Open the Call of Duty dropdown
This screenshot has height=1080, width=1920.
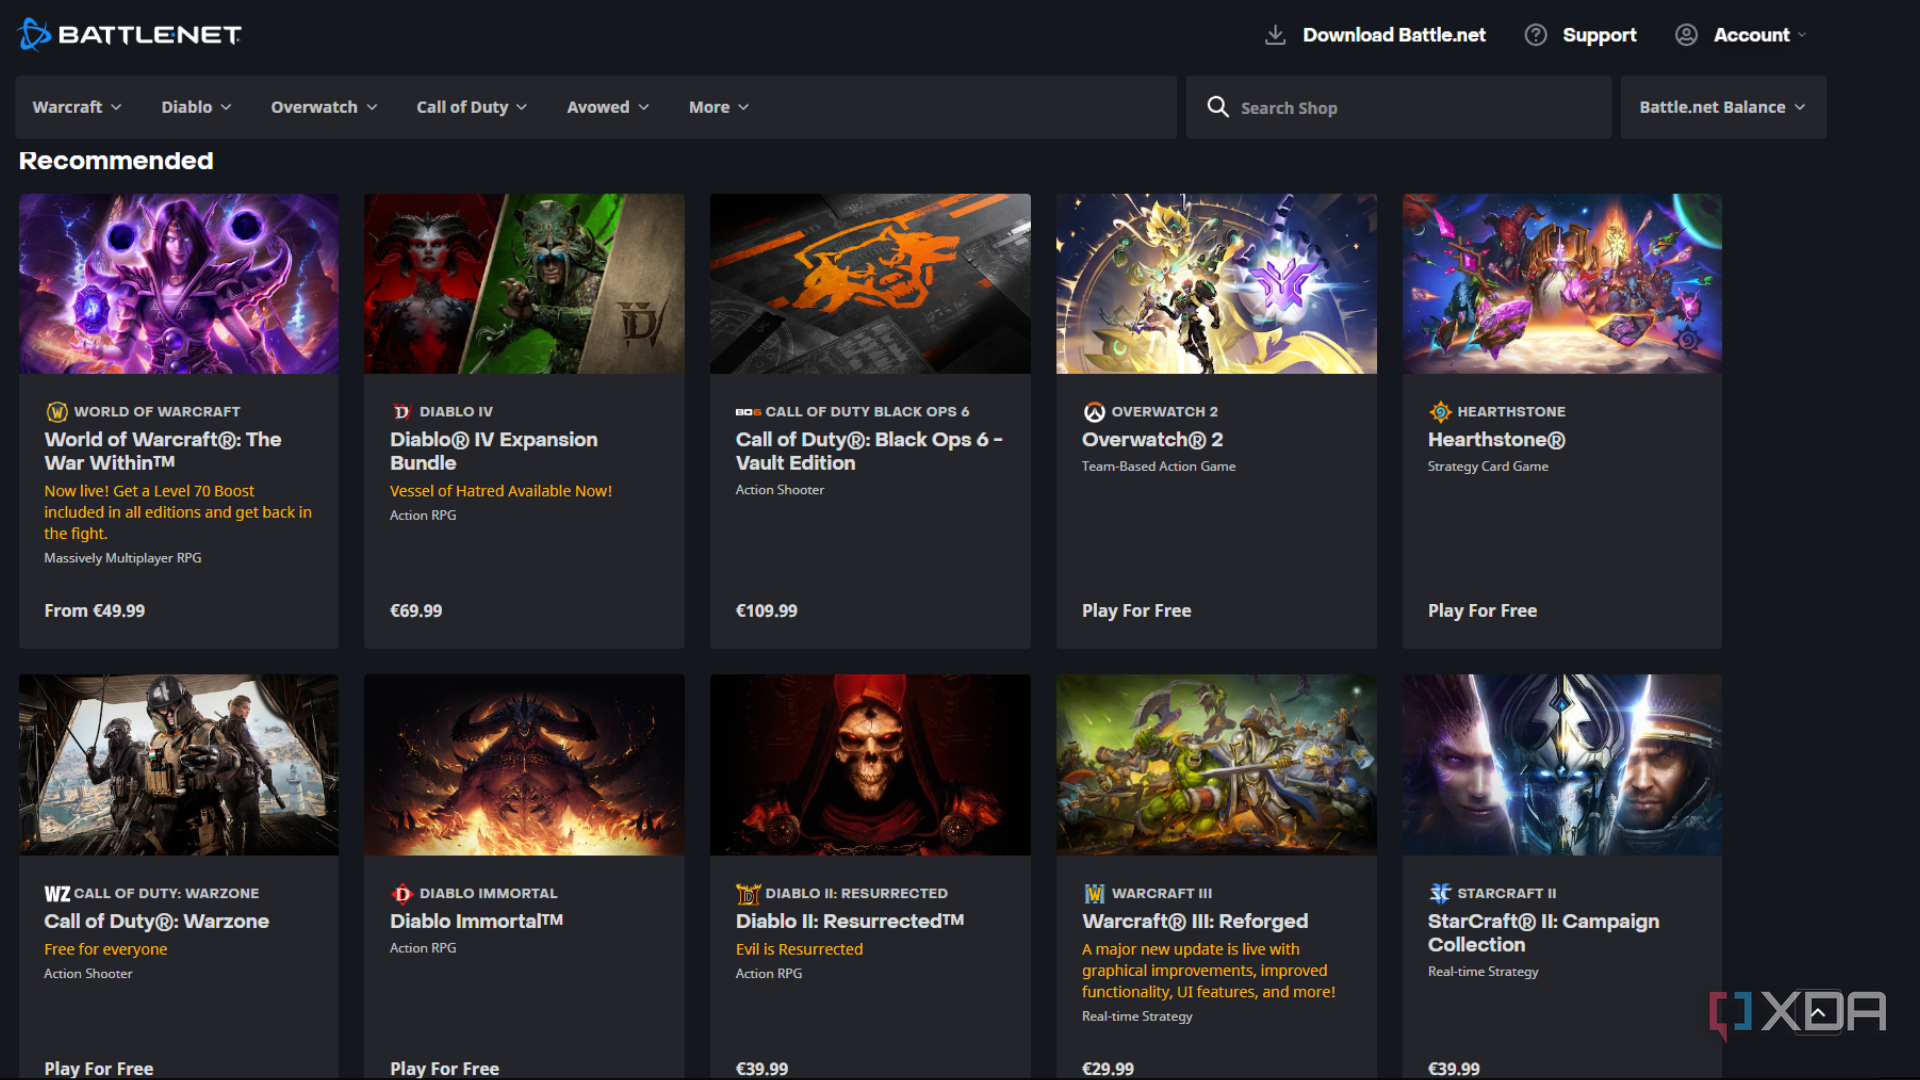[472, 107]
